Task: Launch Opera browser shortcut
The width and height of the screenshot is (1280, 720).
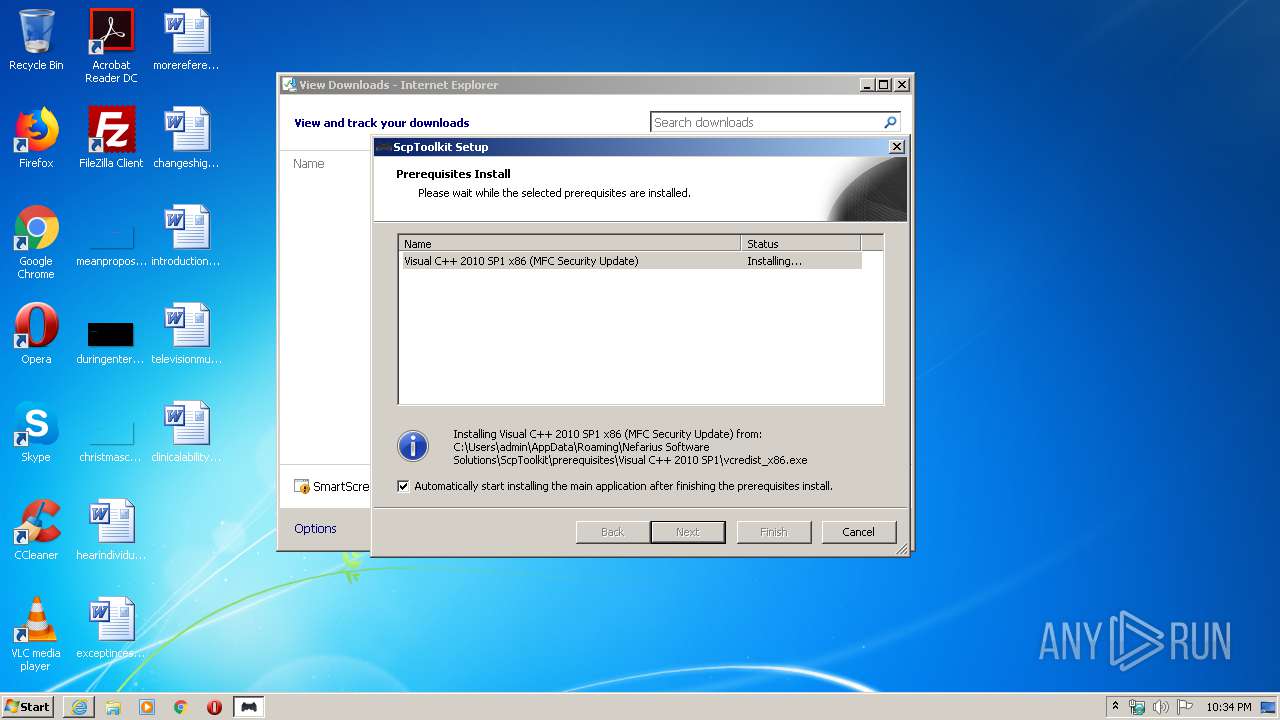Action: point(36,334)
